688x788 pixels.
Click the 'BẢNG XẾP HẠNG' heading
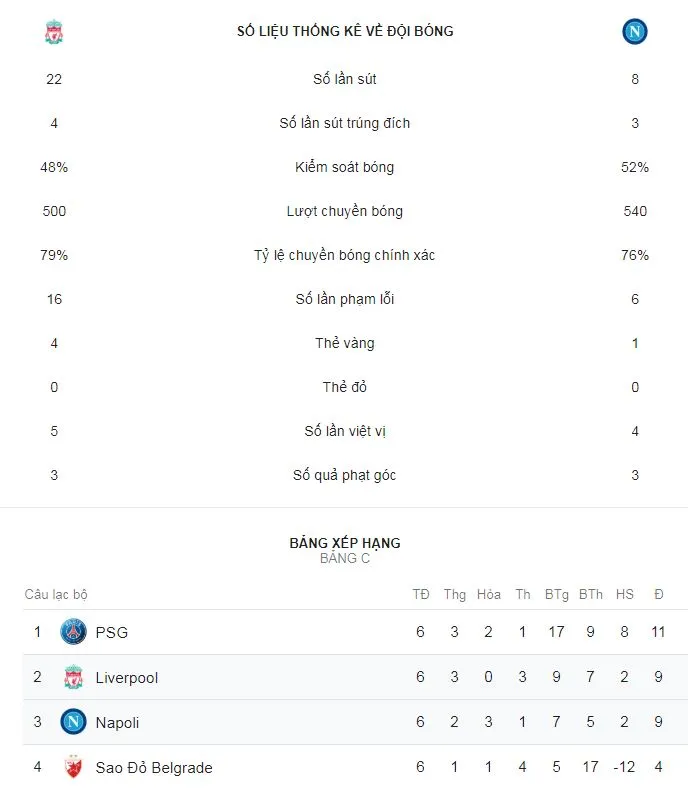345,543
